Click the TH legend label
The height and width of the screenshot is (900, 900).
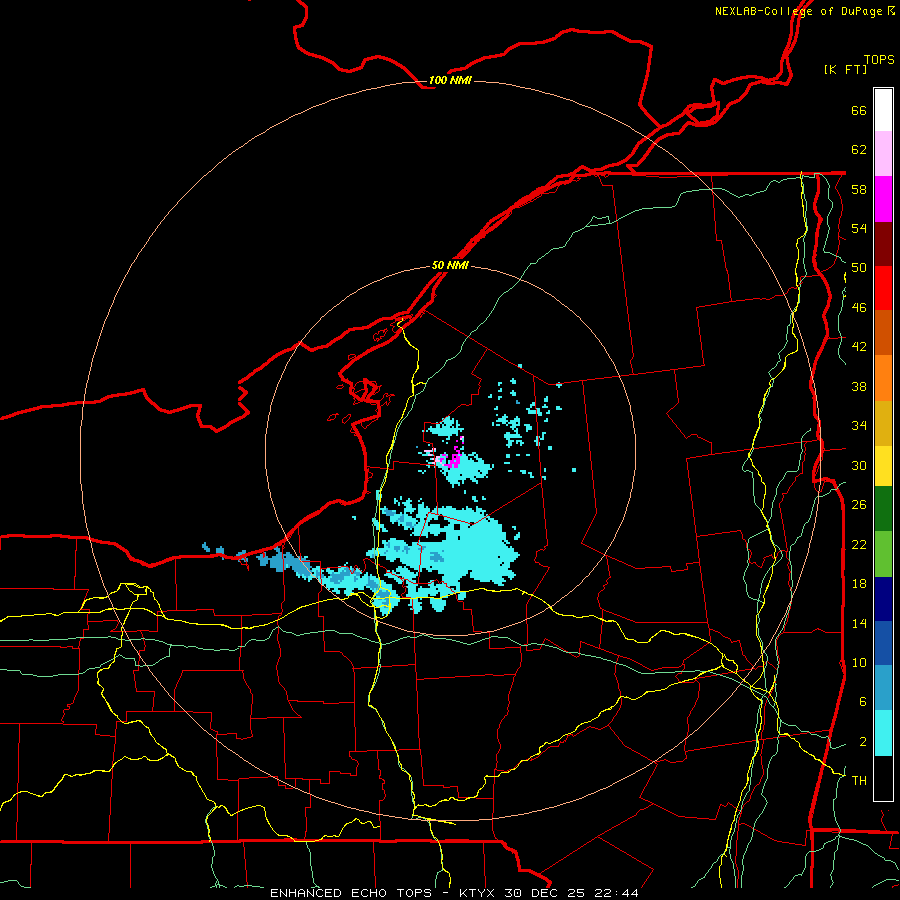click(859, 781)
